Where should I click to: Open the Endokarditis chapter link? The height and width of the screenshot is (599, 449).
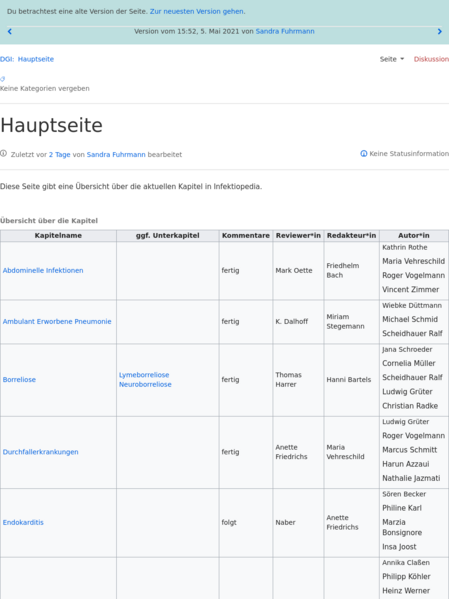pyautogui.click(x=23, y=523)
